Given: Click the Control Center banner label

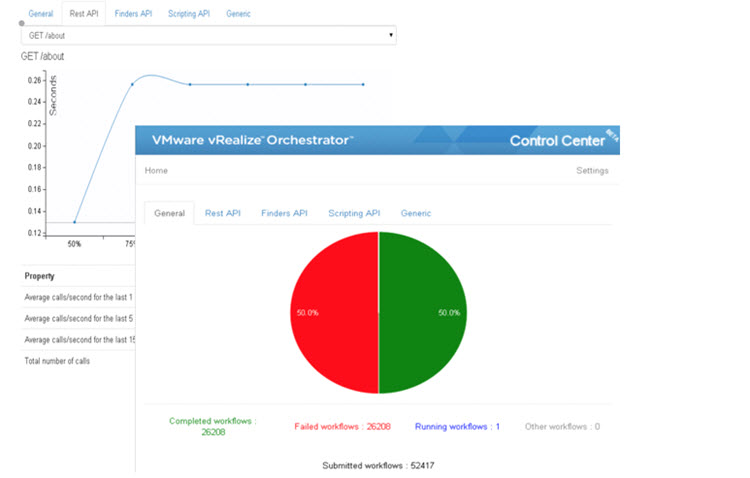Looking at the screenshot, I should pyautogui.click(x=557, y=141).
